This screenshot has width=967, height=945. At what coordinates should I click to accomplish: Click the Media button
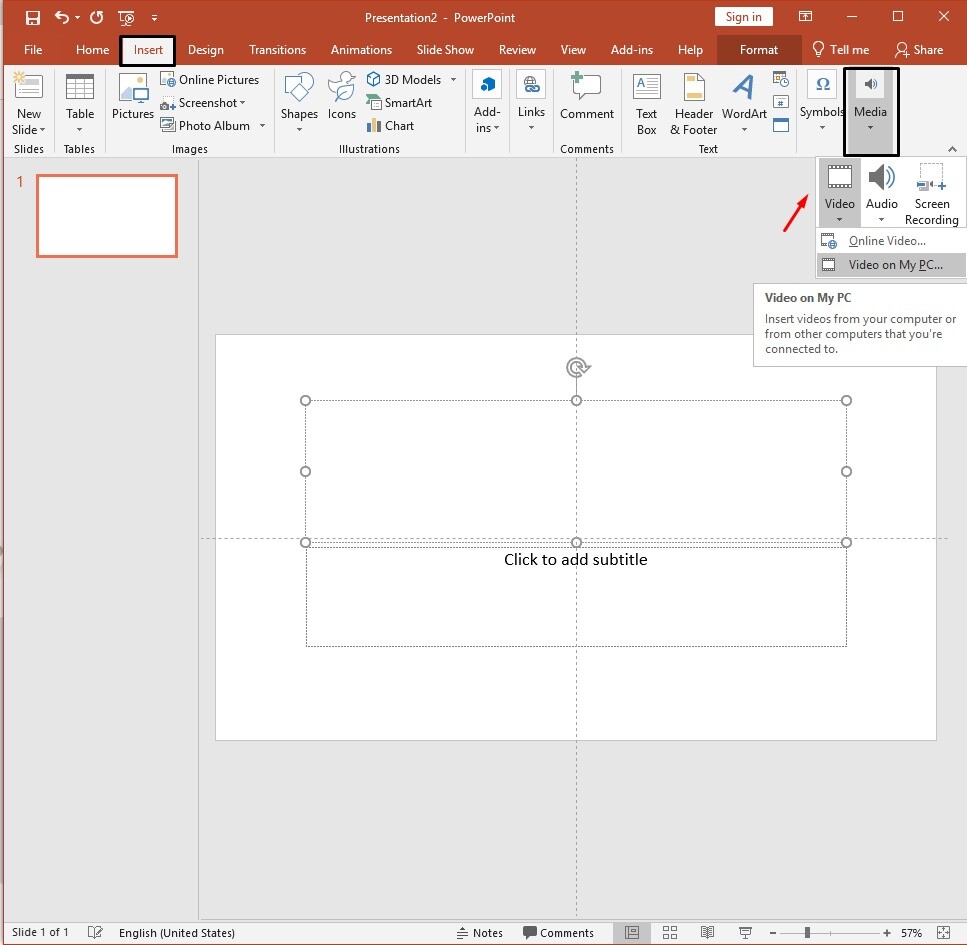pos(870,111)
